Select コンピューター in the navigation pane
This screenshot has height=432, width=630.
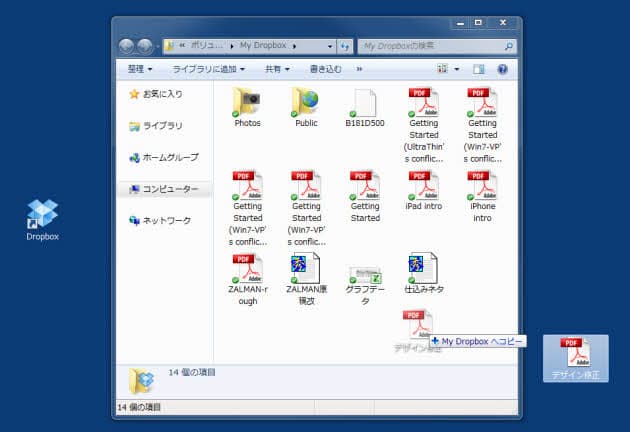point(170,189)
